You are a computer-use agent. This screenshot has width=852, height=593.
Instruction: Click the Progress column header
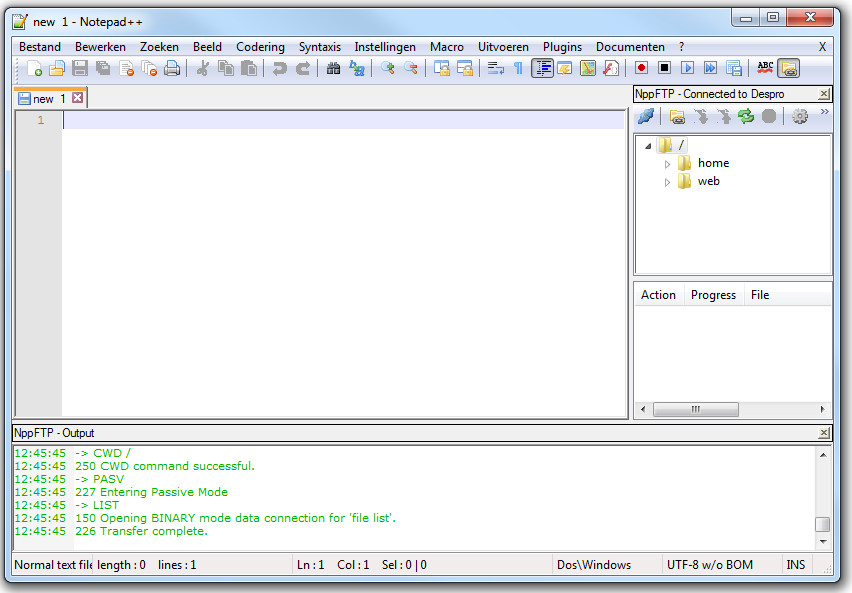pos(713,295)
